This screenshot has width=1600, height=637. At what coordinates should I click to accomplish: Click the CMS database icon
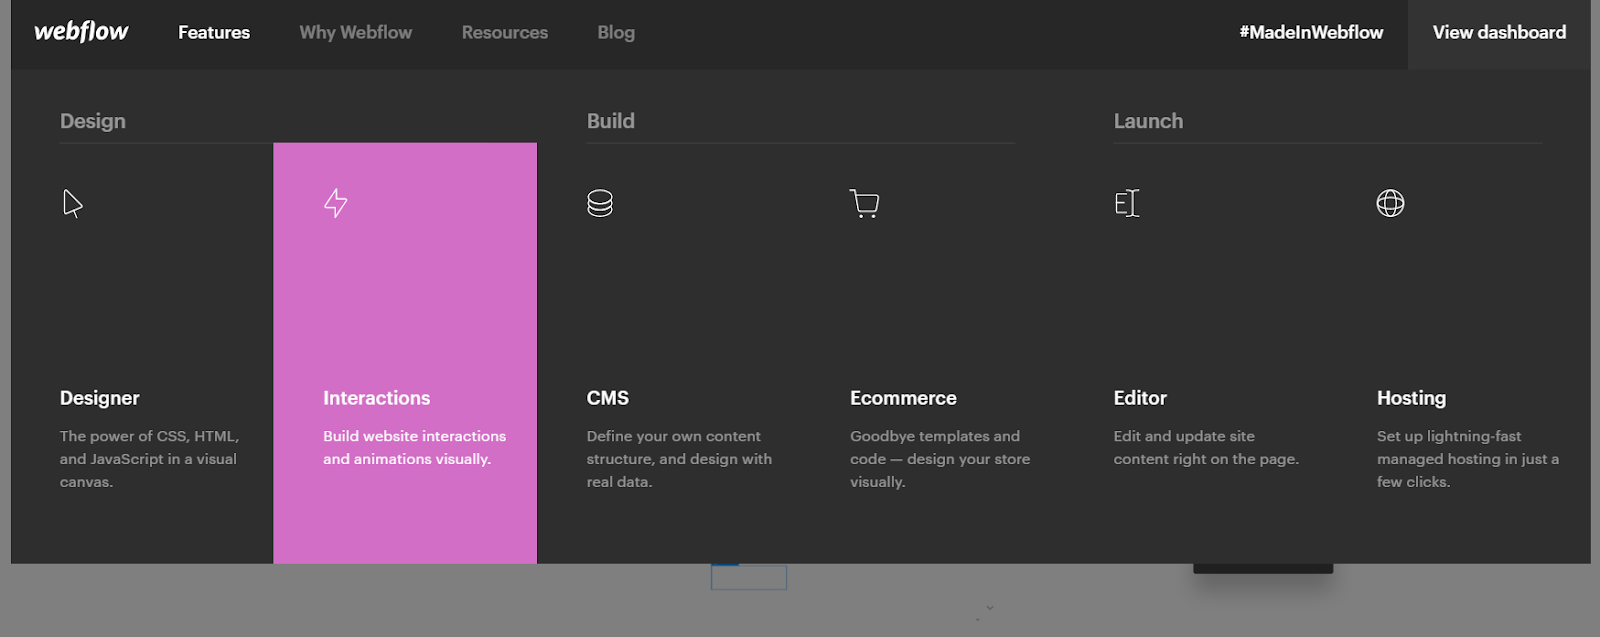600,203
